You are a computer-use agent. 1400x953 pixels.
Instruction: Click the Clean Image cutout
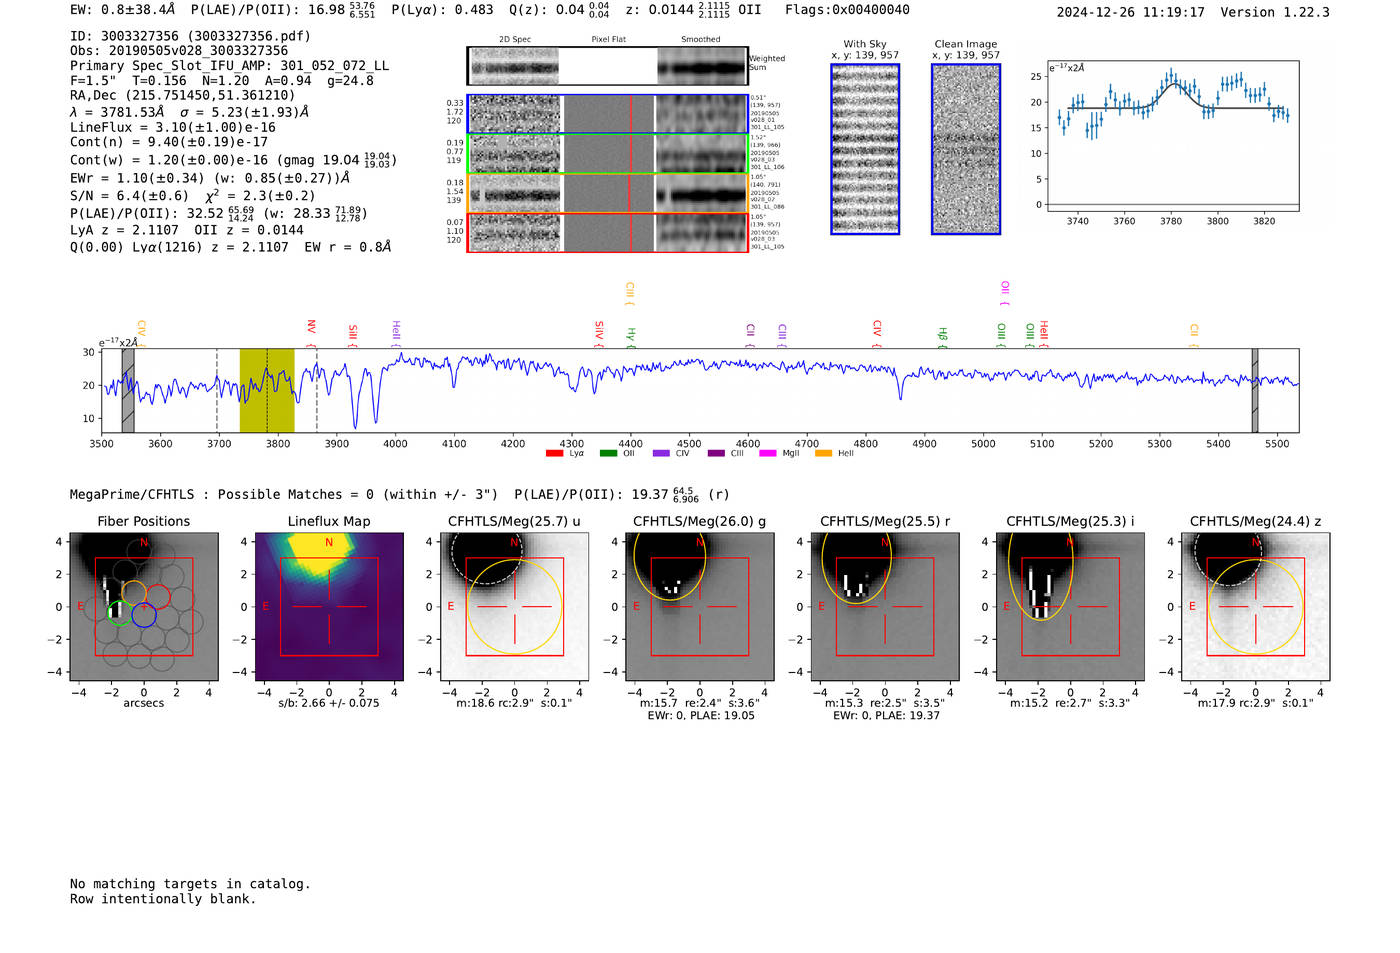[x=966, y=149]
